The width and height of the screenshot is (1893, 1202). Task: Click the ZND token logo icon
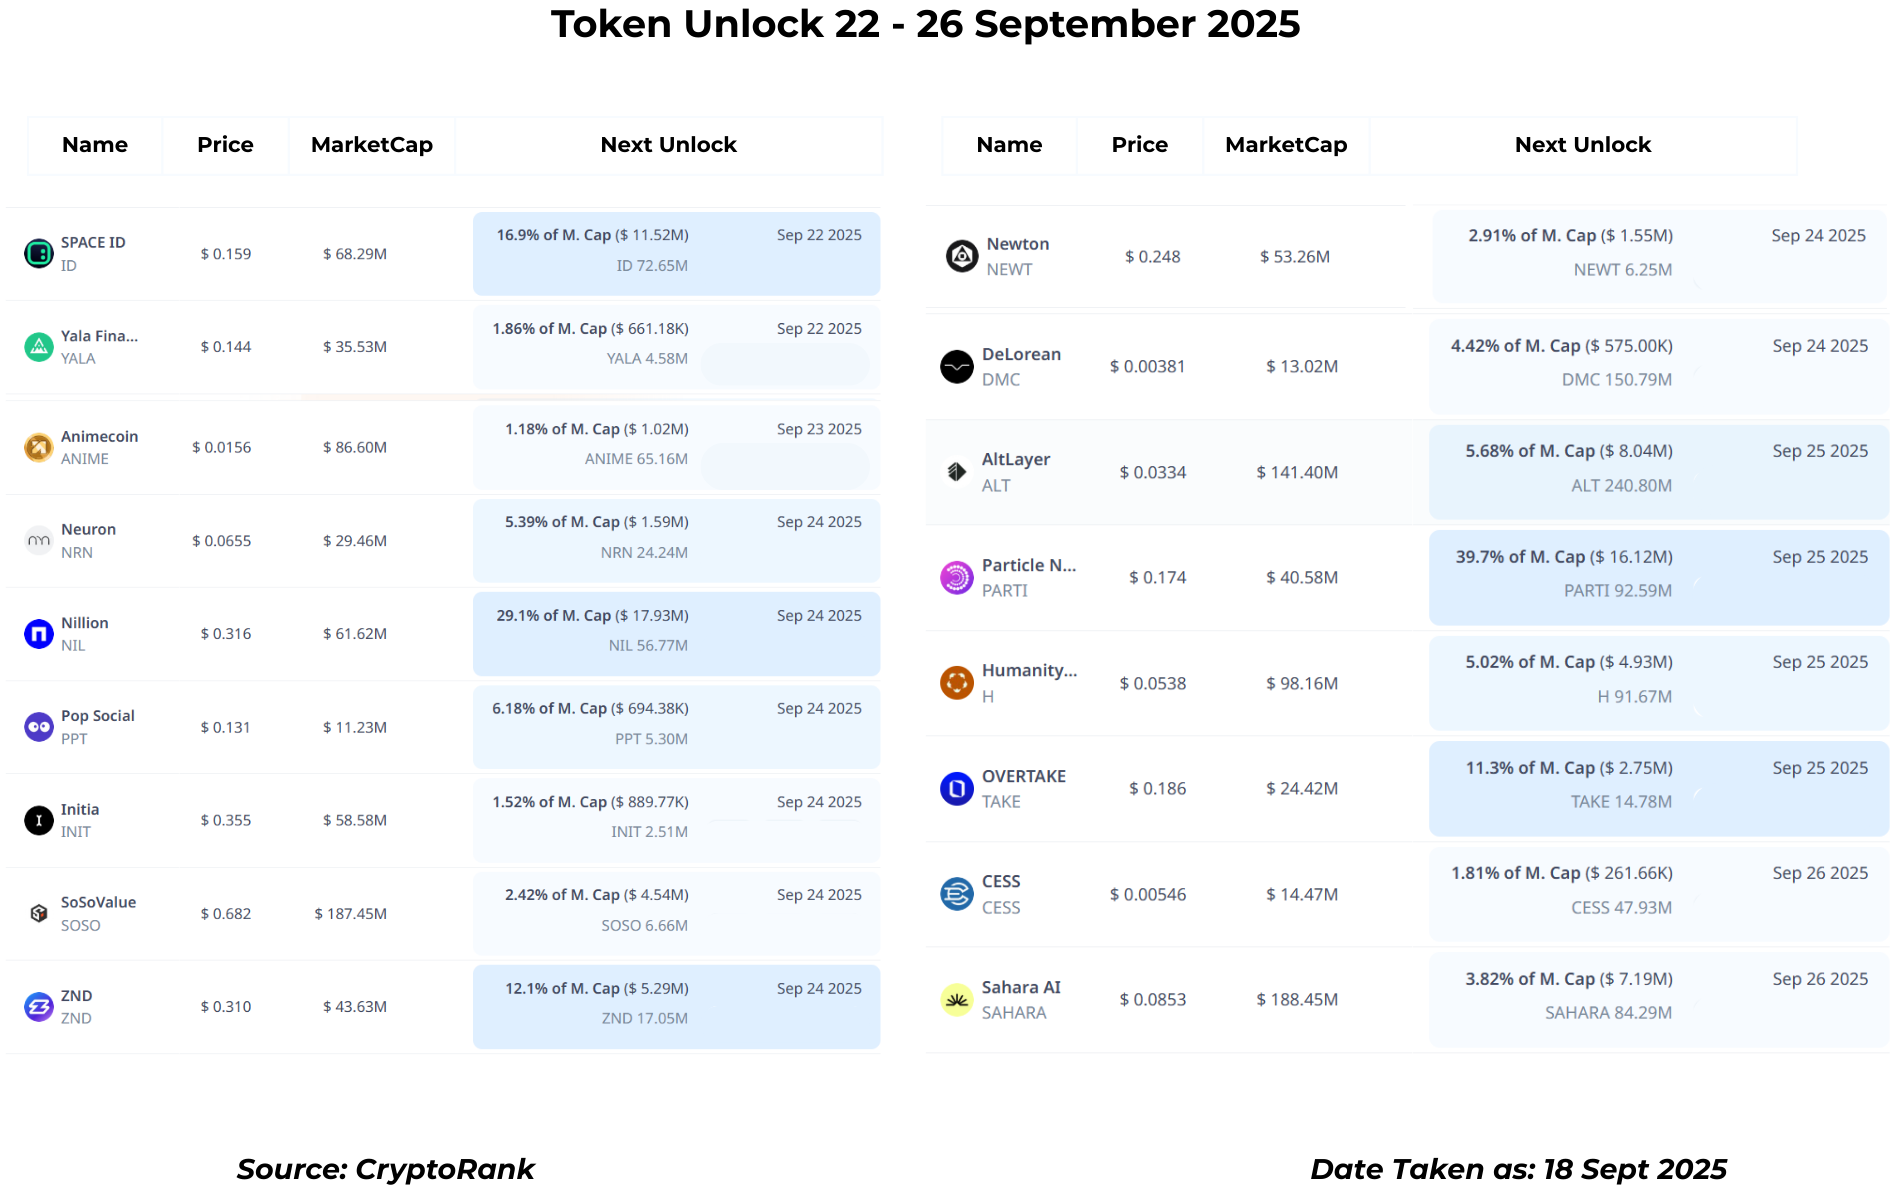[39, 1007]
